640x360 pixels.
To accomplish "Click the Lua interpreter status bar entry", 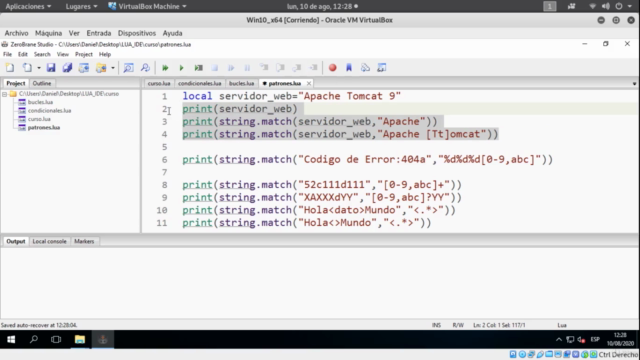I will click(x=562, y=325).
